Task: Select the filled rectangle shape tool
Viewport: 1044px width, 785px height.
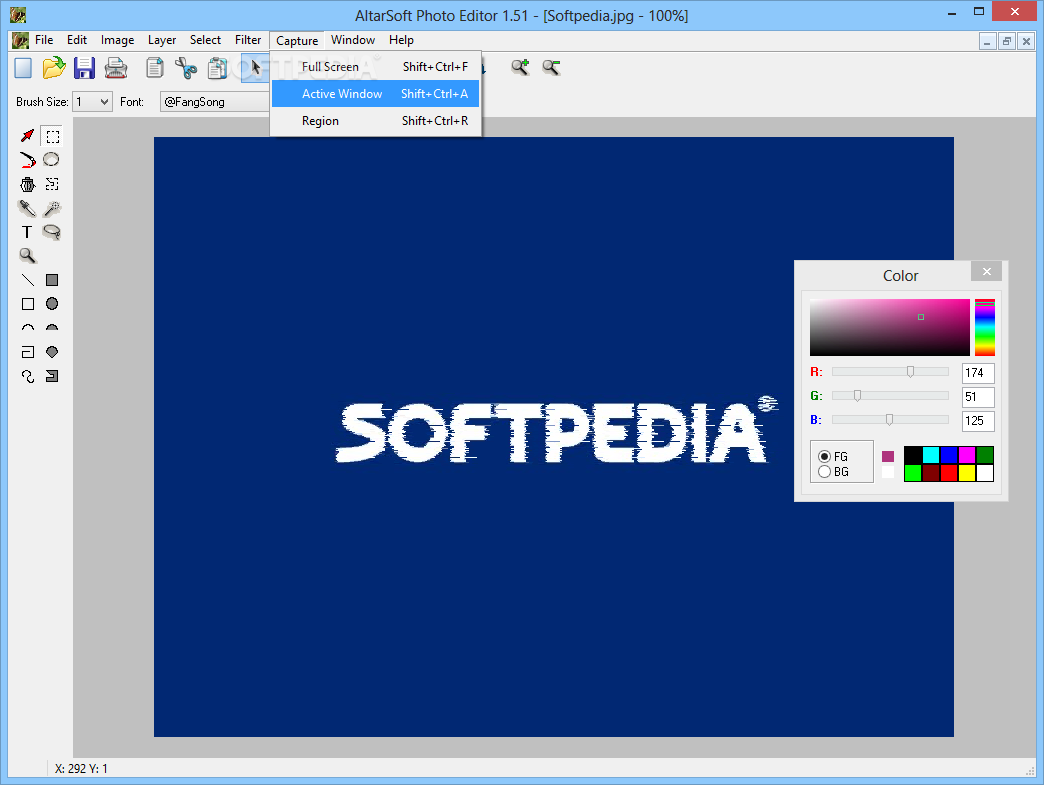Action: [52, 280]
